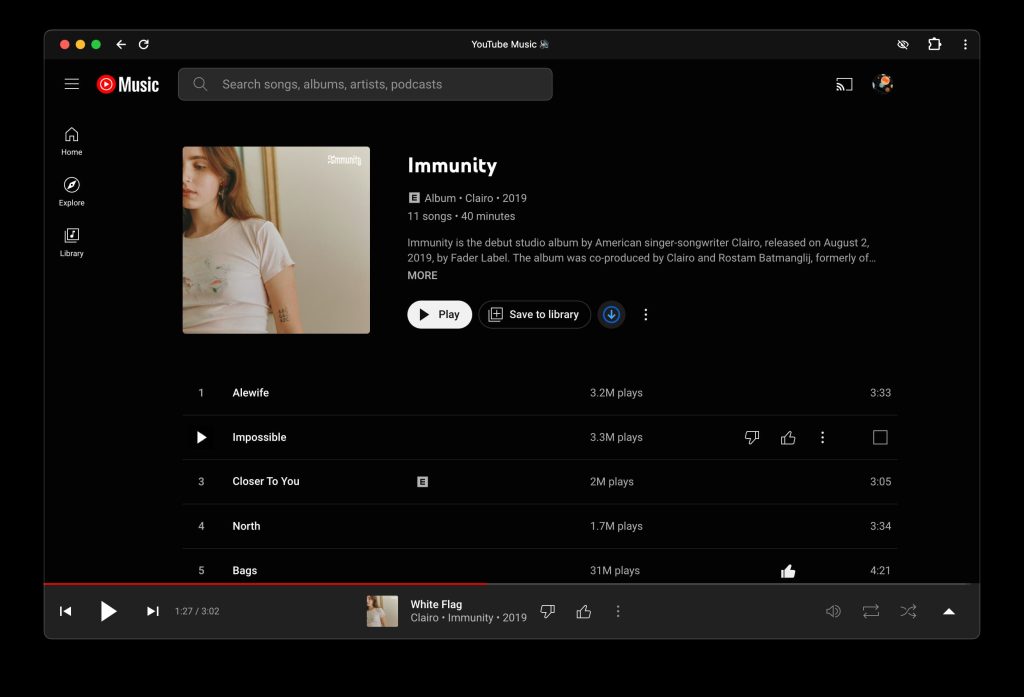
Task: Toggle repeat mode in player bar
Action: (x=871, y=611)
